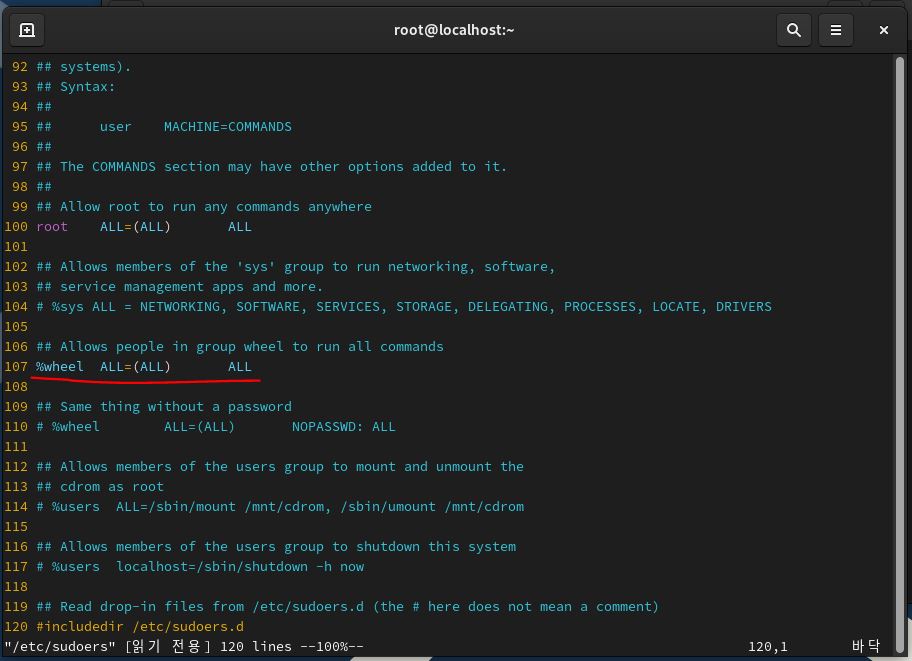The image size is (912, 661).
Task: Click '%wheel' on line 107
Action: pos(60,367)
